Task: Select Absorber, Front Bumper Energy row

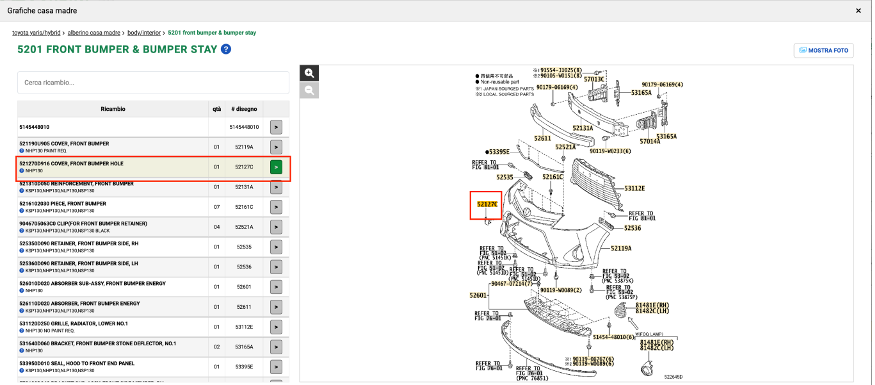Action: 153,307
